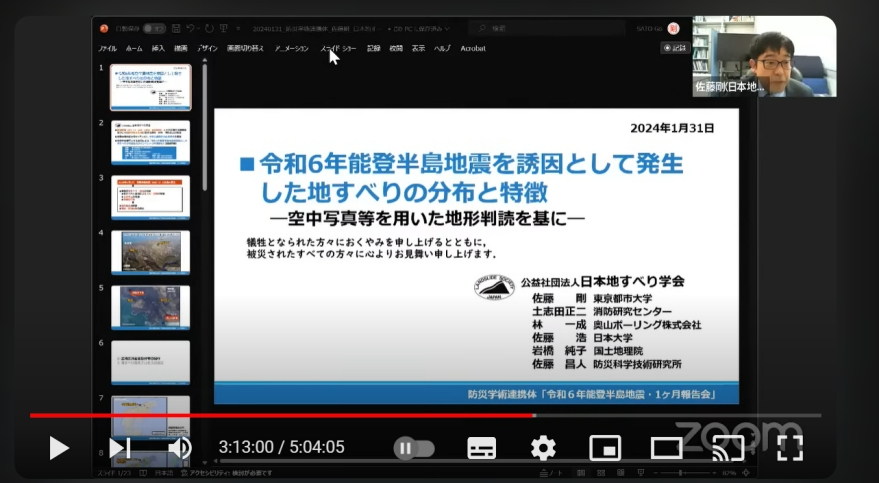This screenshot has width=879, height=483.
Task: Toggle the PowerPoint AutoSave switch
Action: click(154, 28)
